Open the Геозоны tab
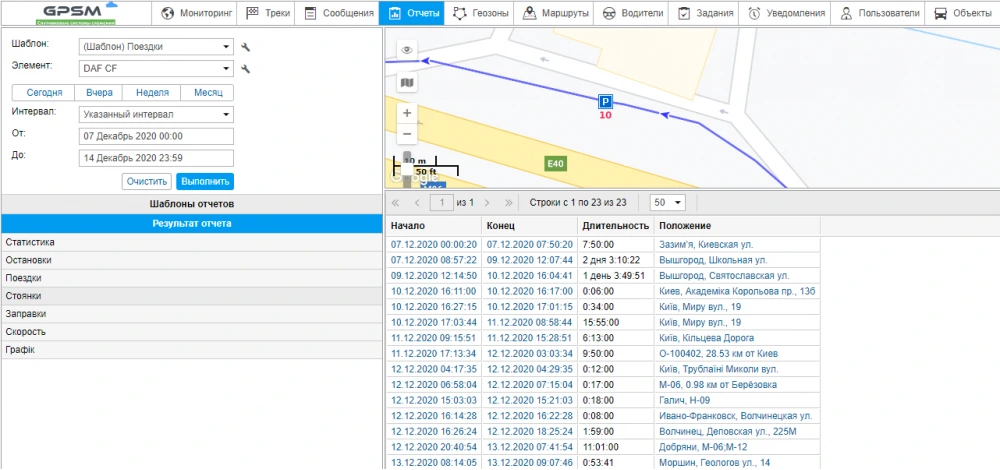This screenshot has width=1000, height=470. pos(480,14)
